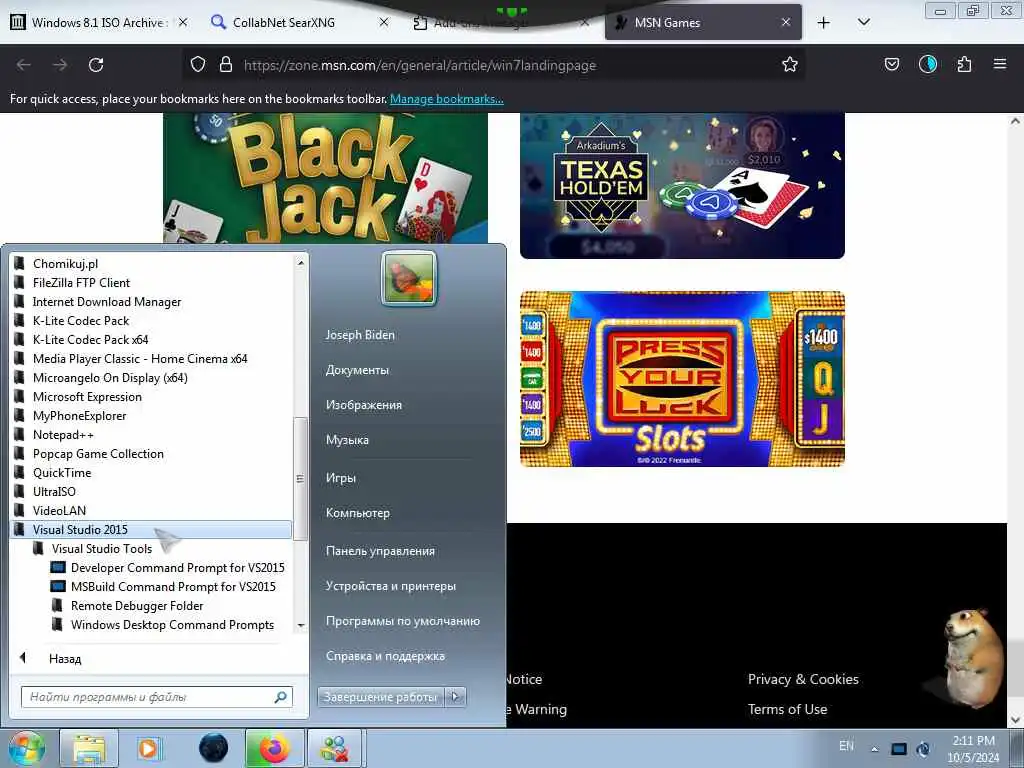Image resolution: width=1024 pixels, height=768 pixels.
Task: Open the Extensions puzzle-piece icon
Action: coord(964,65)
